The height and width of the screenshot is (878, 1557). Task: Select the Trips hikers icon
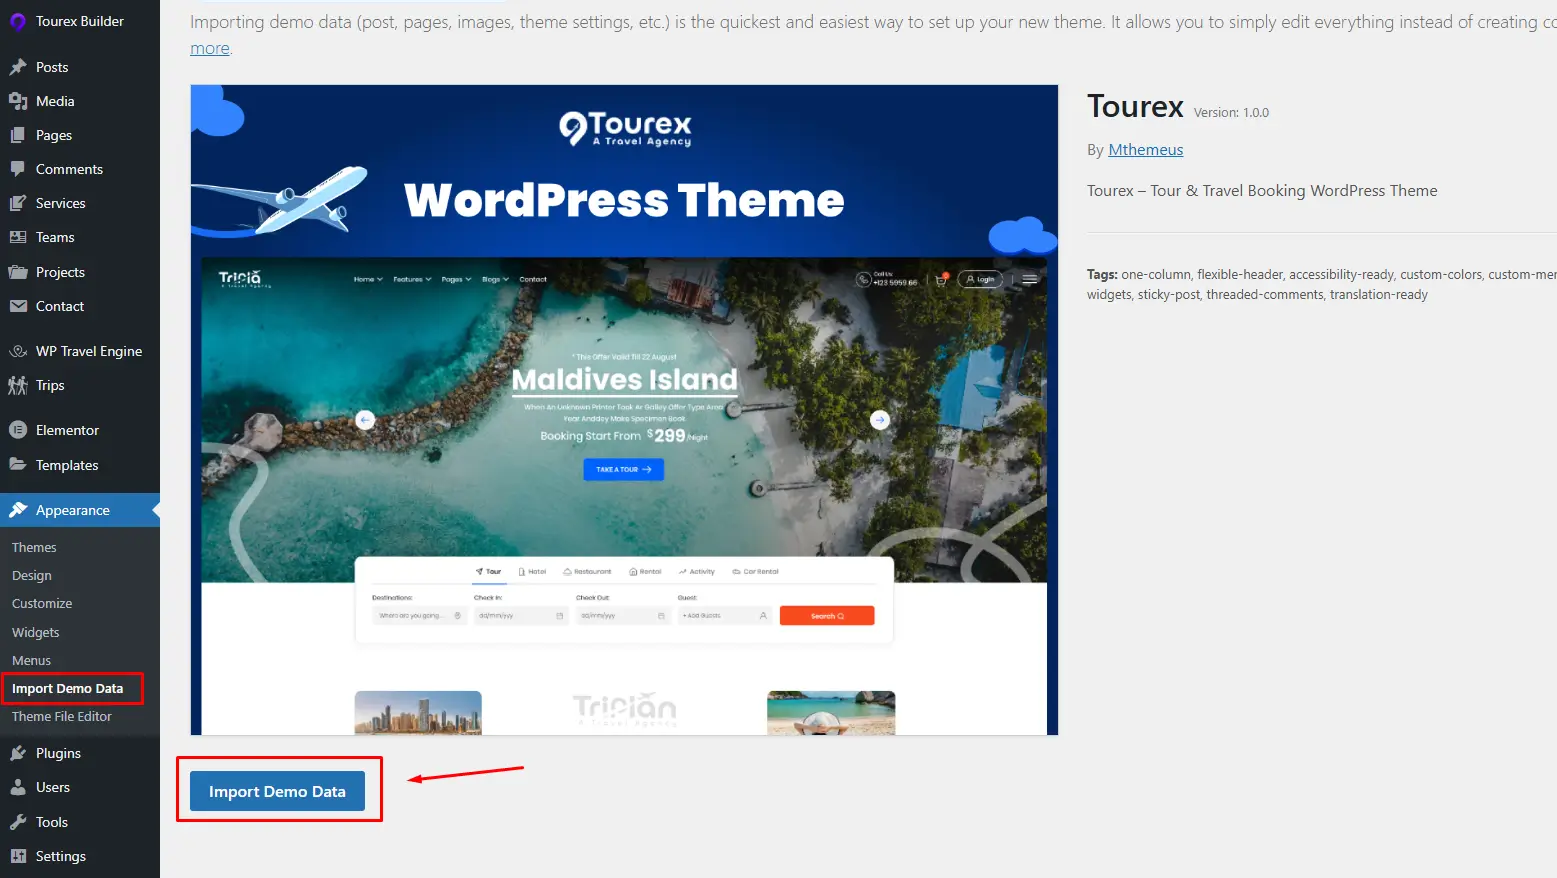pos(18,385)
